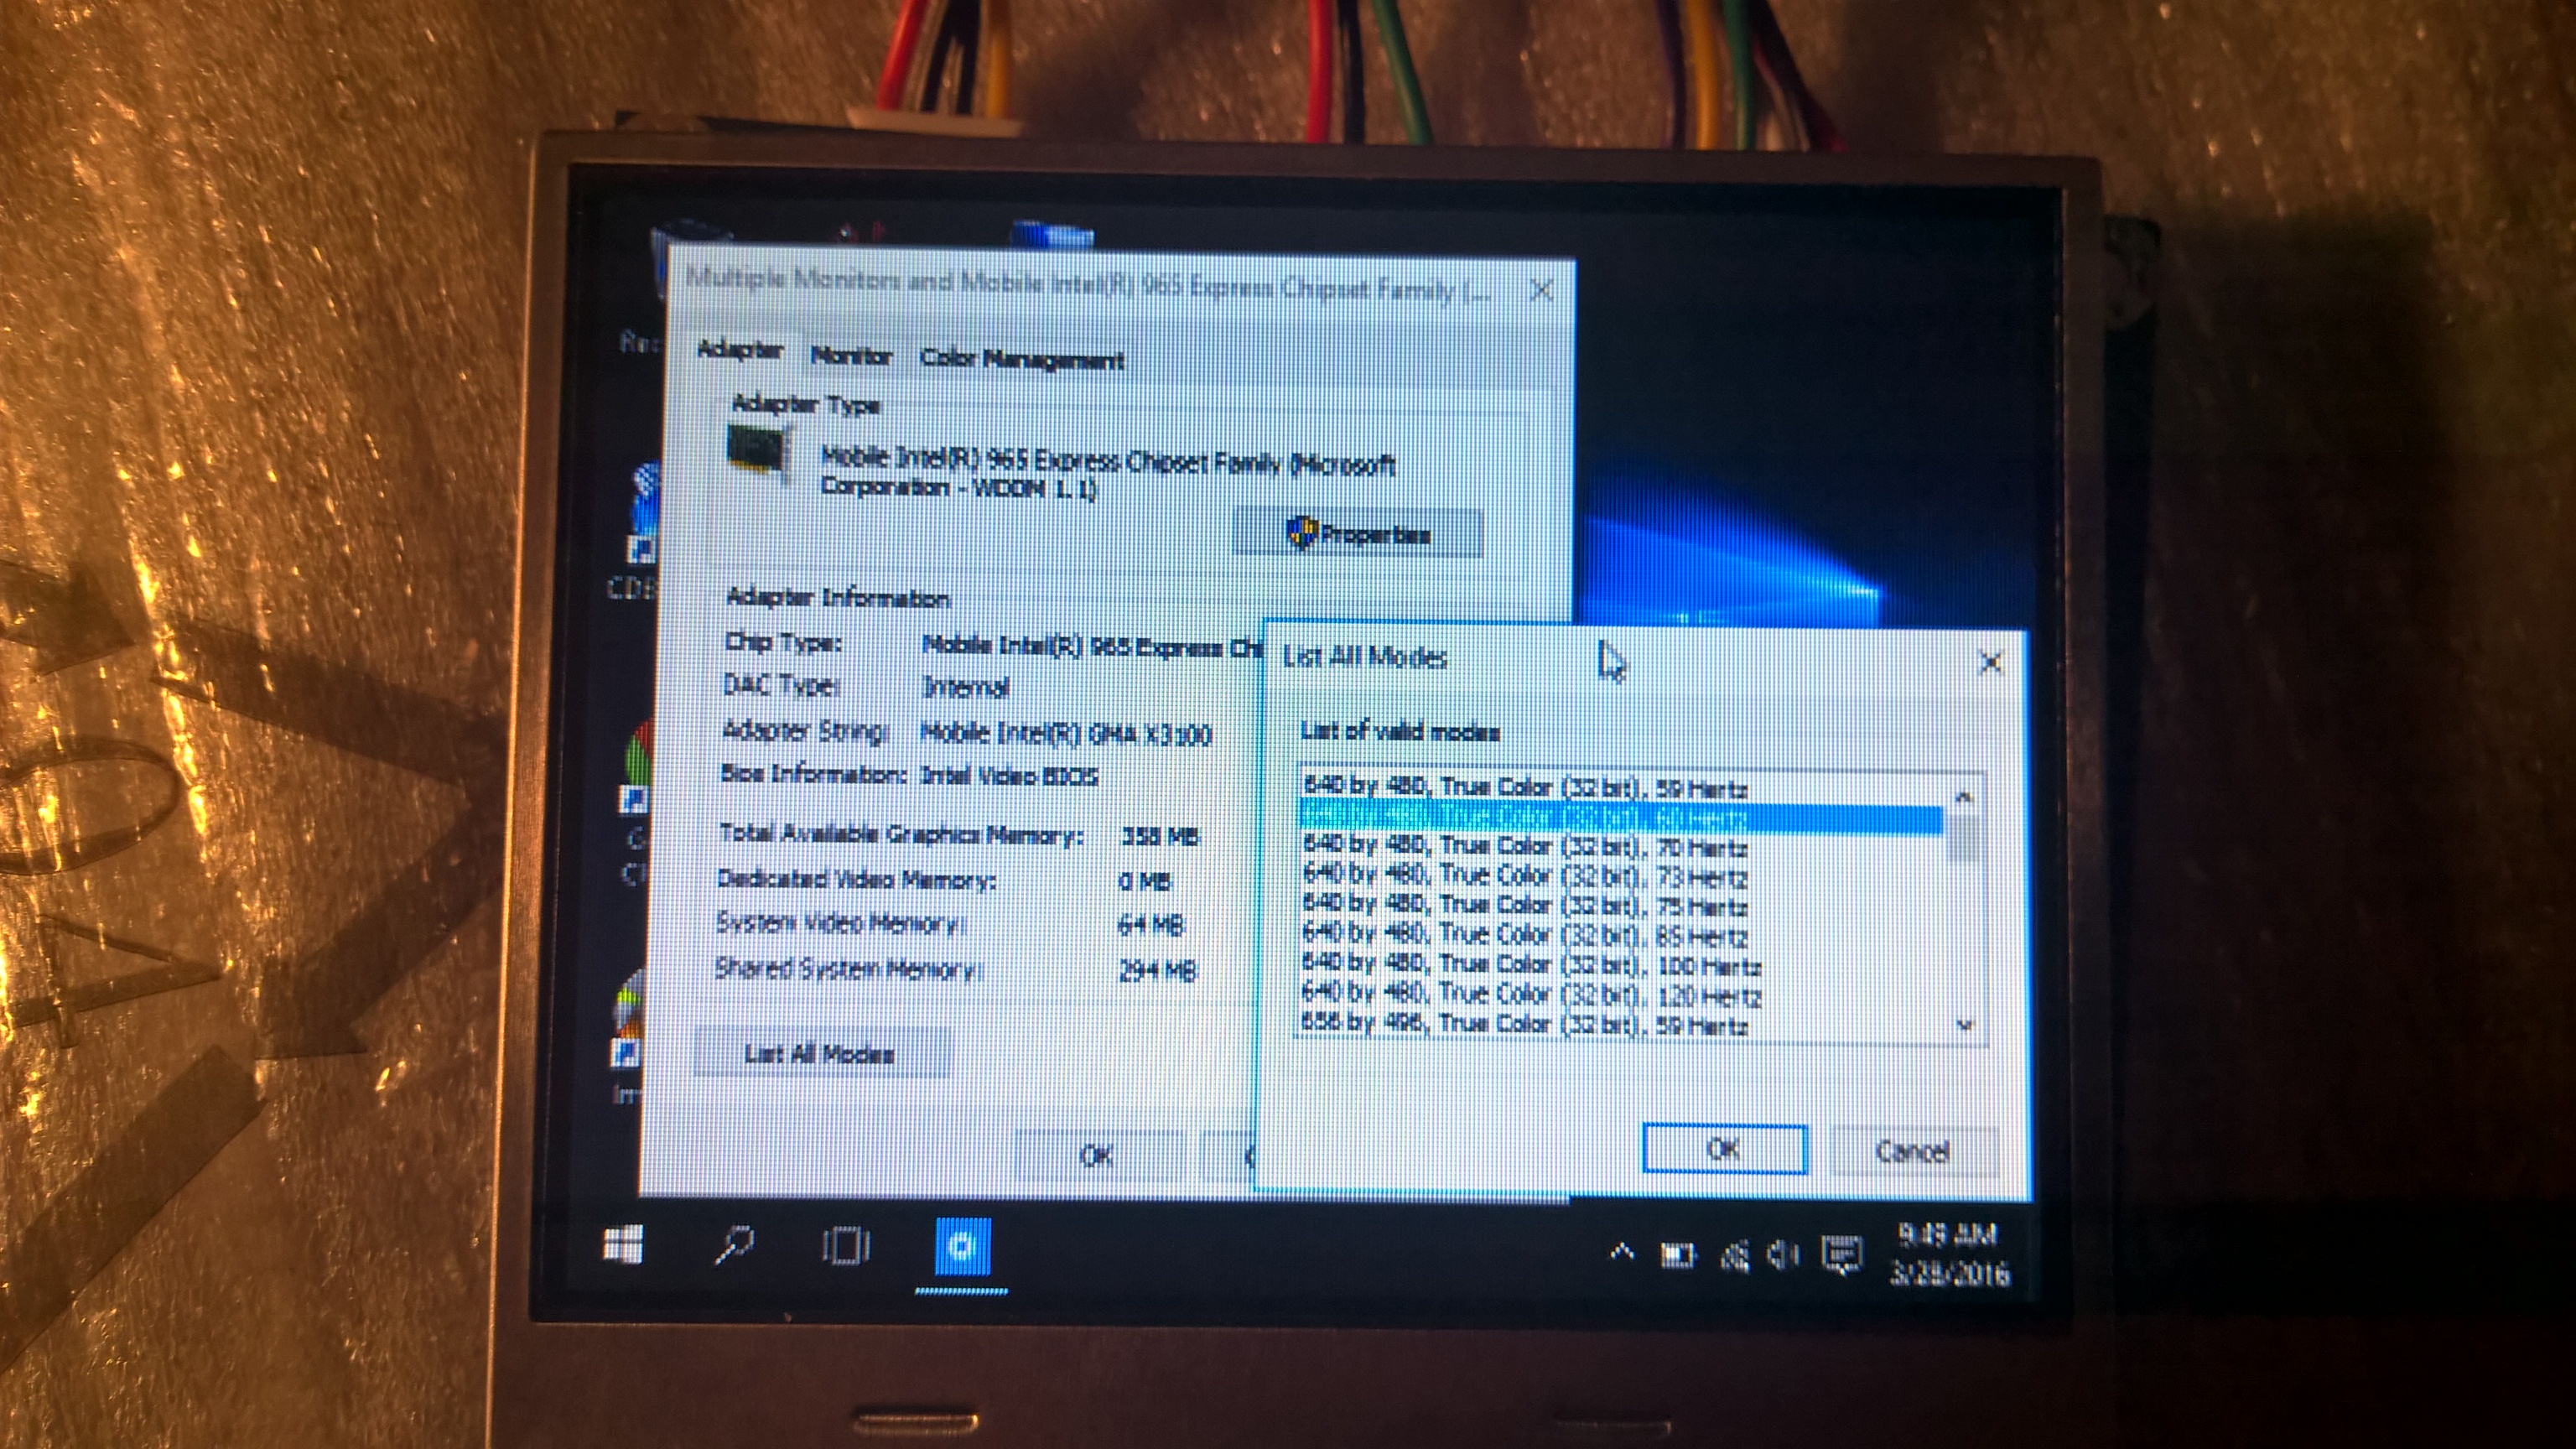Click the DAC Type Internal value
Screen dimensions: 2576x1449
click(965, 688)
